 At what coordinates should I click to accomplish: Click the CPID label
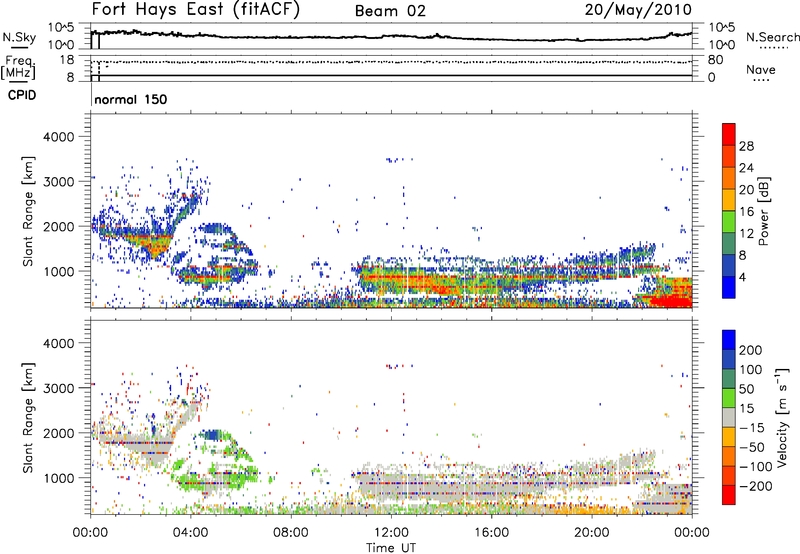click(x=22, y=95)
